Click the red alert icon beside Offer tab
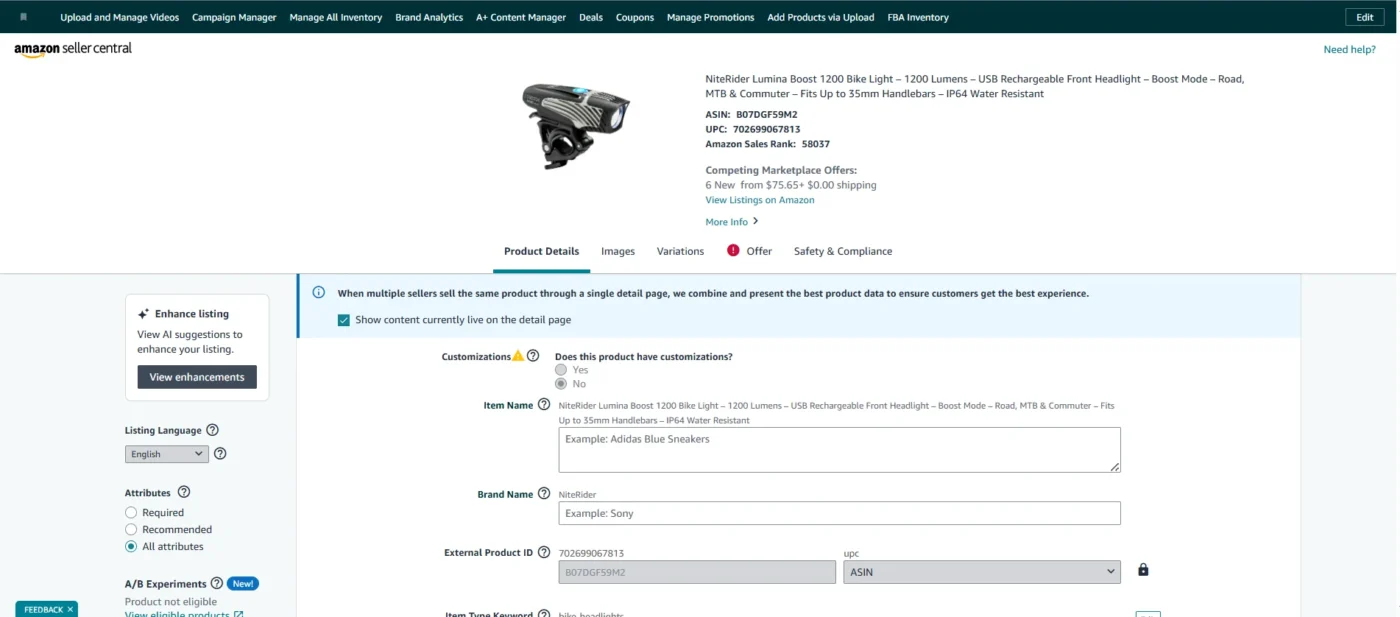1400x617 pixels. click(x=733, y=251)
